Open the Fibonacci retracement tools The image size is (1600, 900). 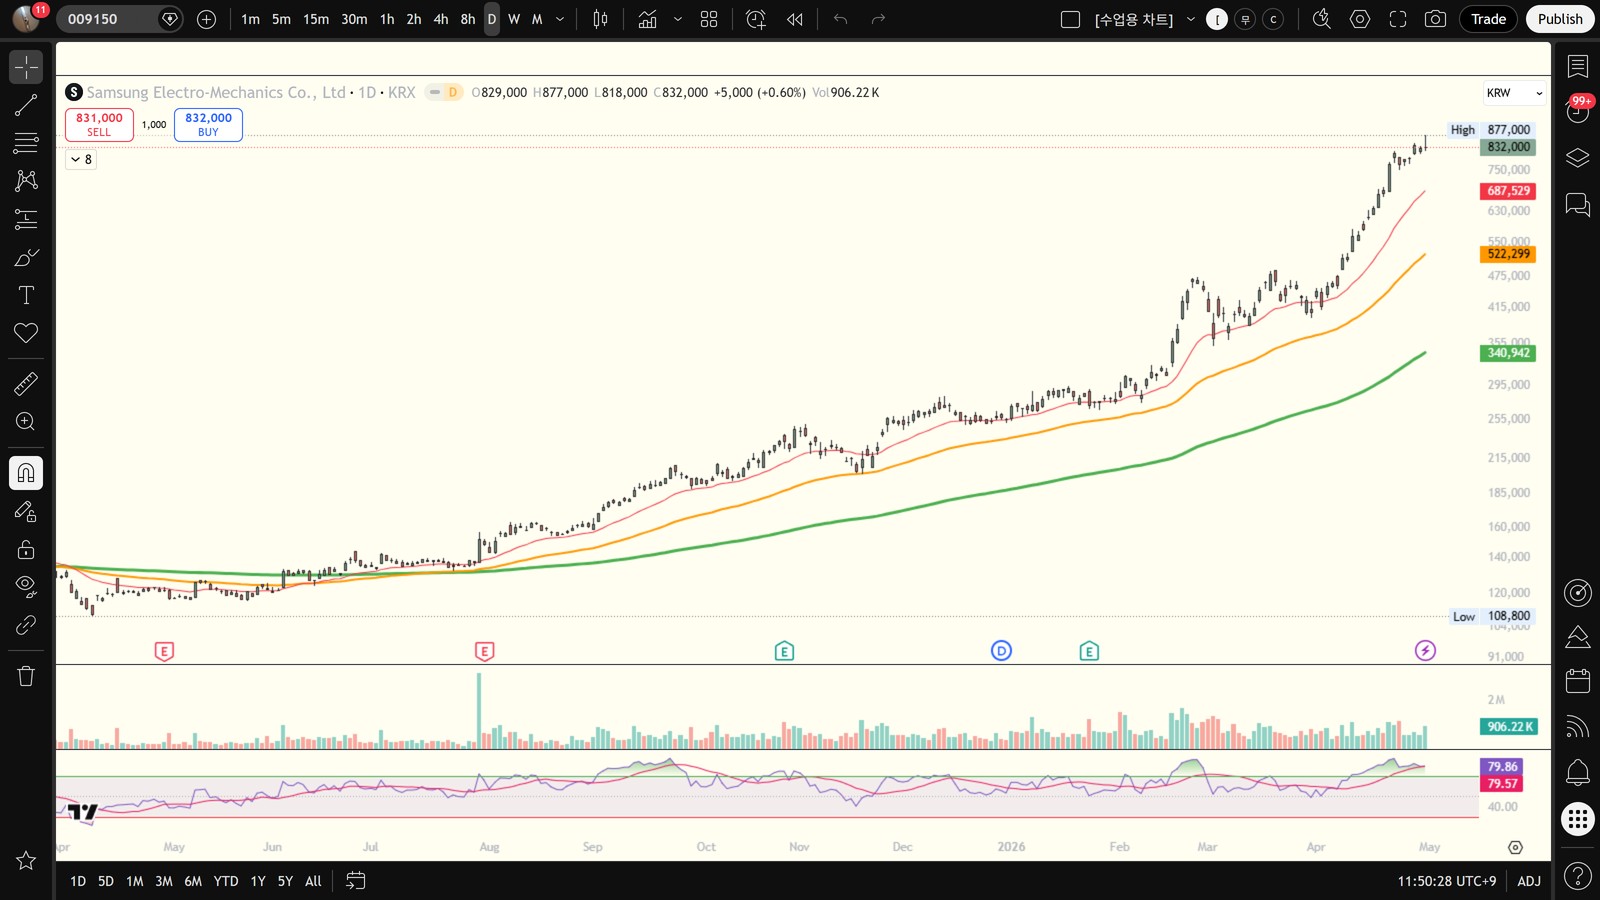pos(26,143)
